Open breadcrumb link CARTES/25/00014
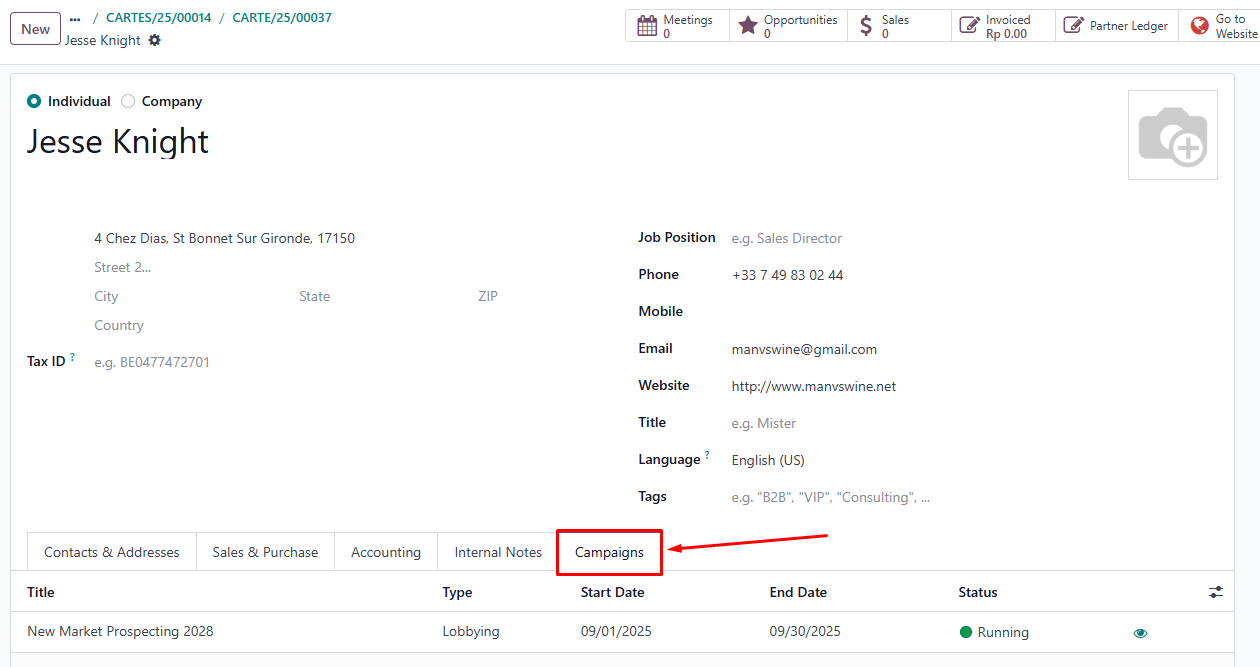This screenshot has height=667, width=1260. (x=158, y=18)
